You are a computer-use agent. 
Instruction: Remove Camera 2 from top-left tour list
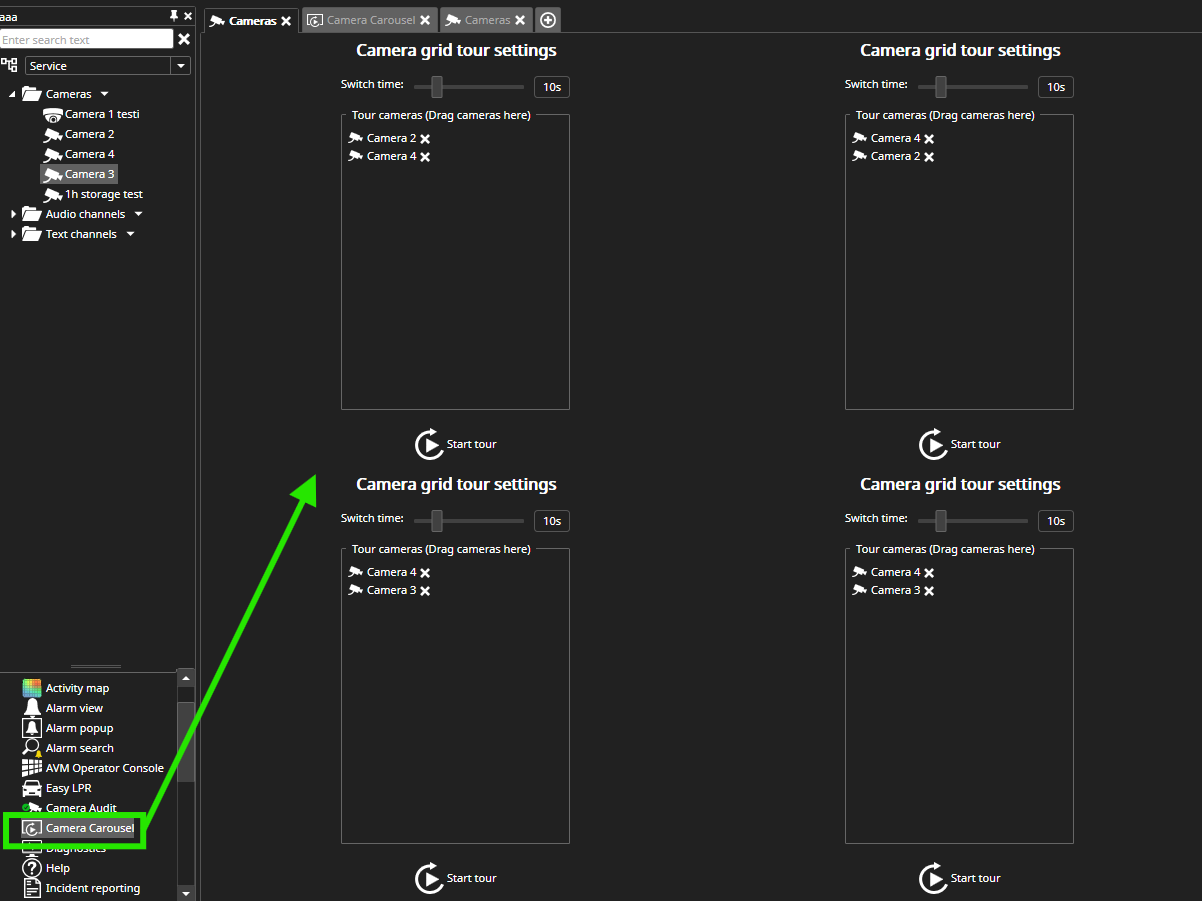pos(425,139)
